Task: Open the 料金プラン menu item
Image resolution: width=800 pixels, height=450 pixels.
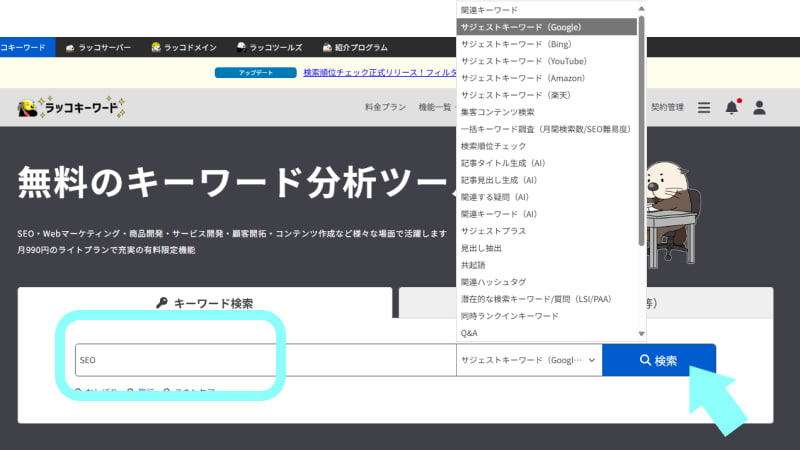Action: coord(385,107)
